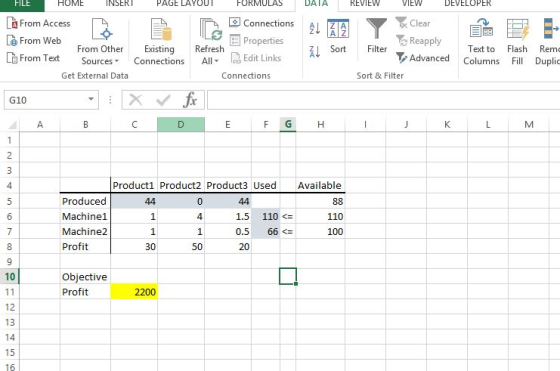Select Machine2 used value 66
Image resolution: width=560 pixels, height=371 pixels.
click(x=265, y=231)
